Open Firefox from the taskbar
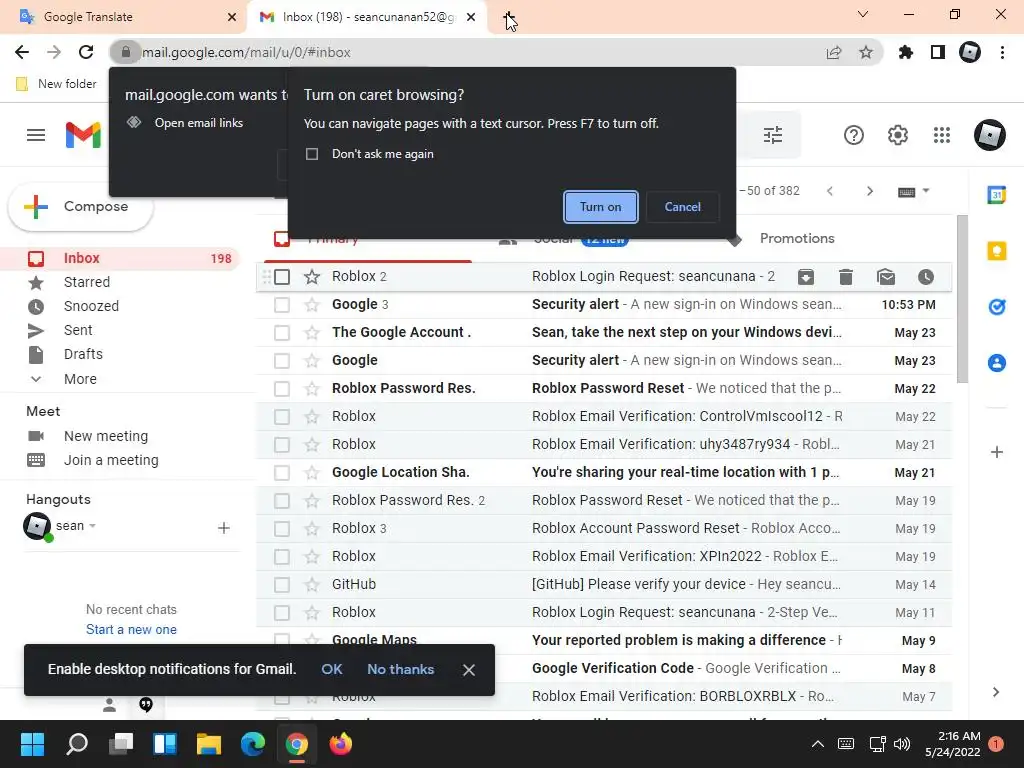Viewport: 1024px width, 768px height. pos(340,744)
